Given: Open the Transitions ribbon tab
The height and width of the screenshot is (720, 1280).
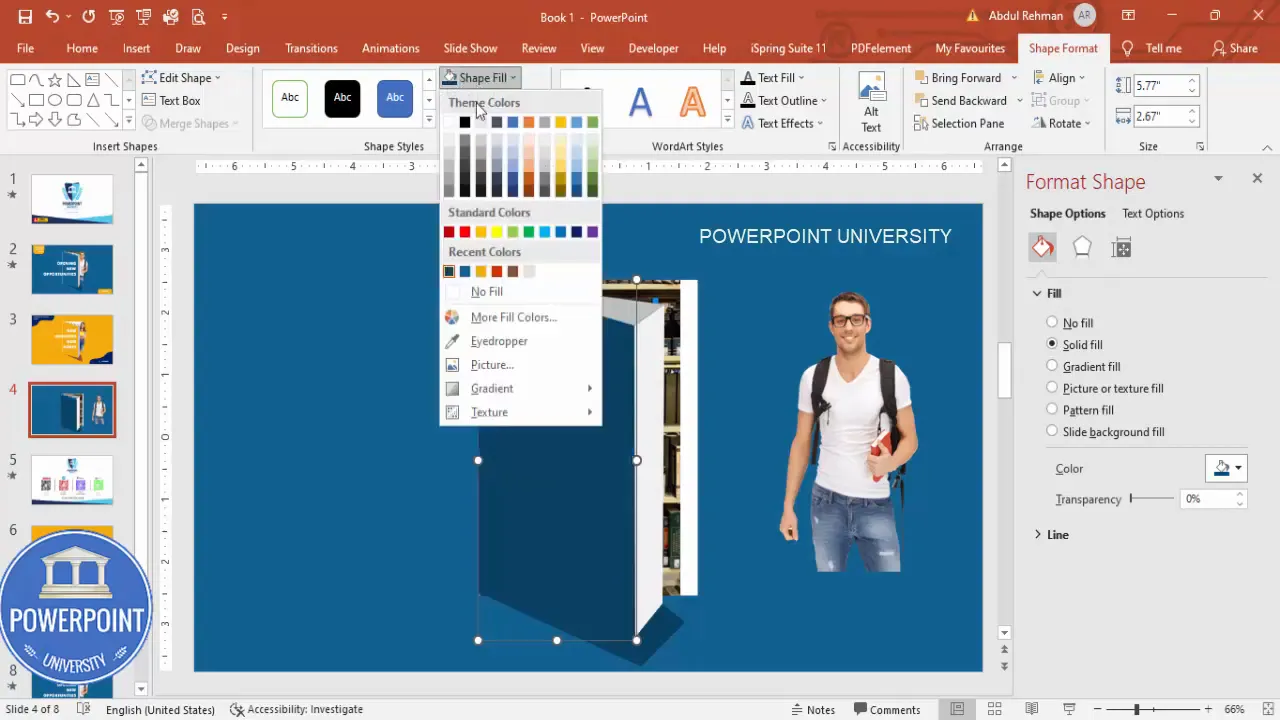Looking at the screenshot, I should pos(311,48).
